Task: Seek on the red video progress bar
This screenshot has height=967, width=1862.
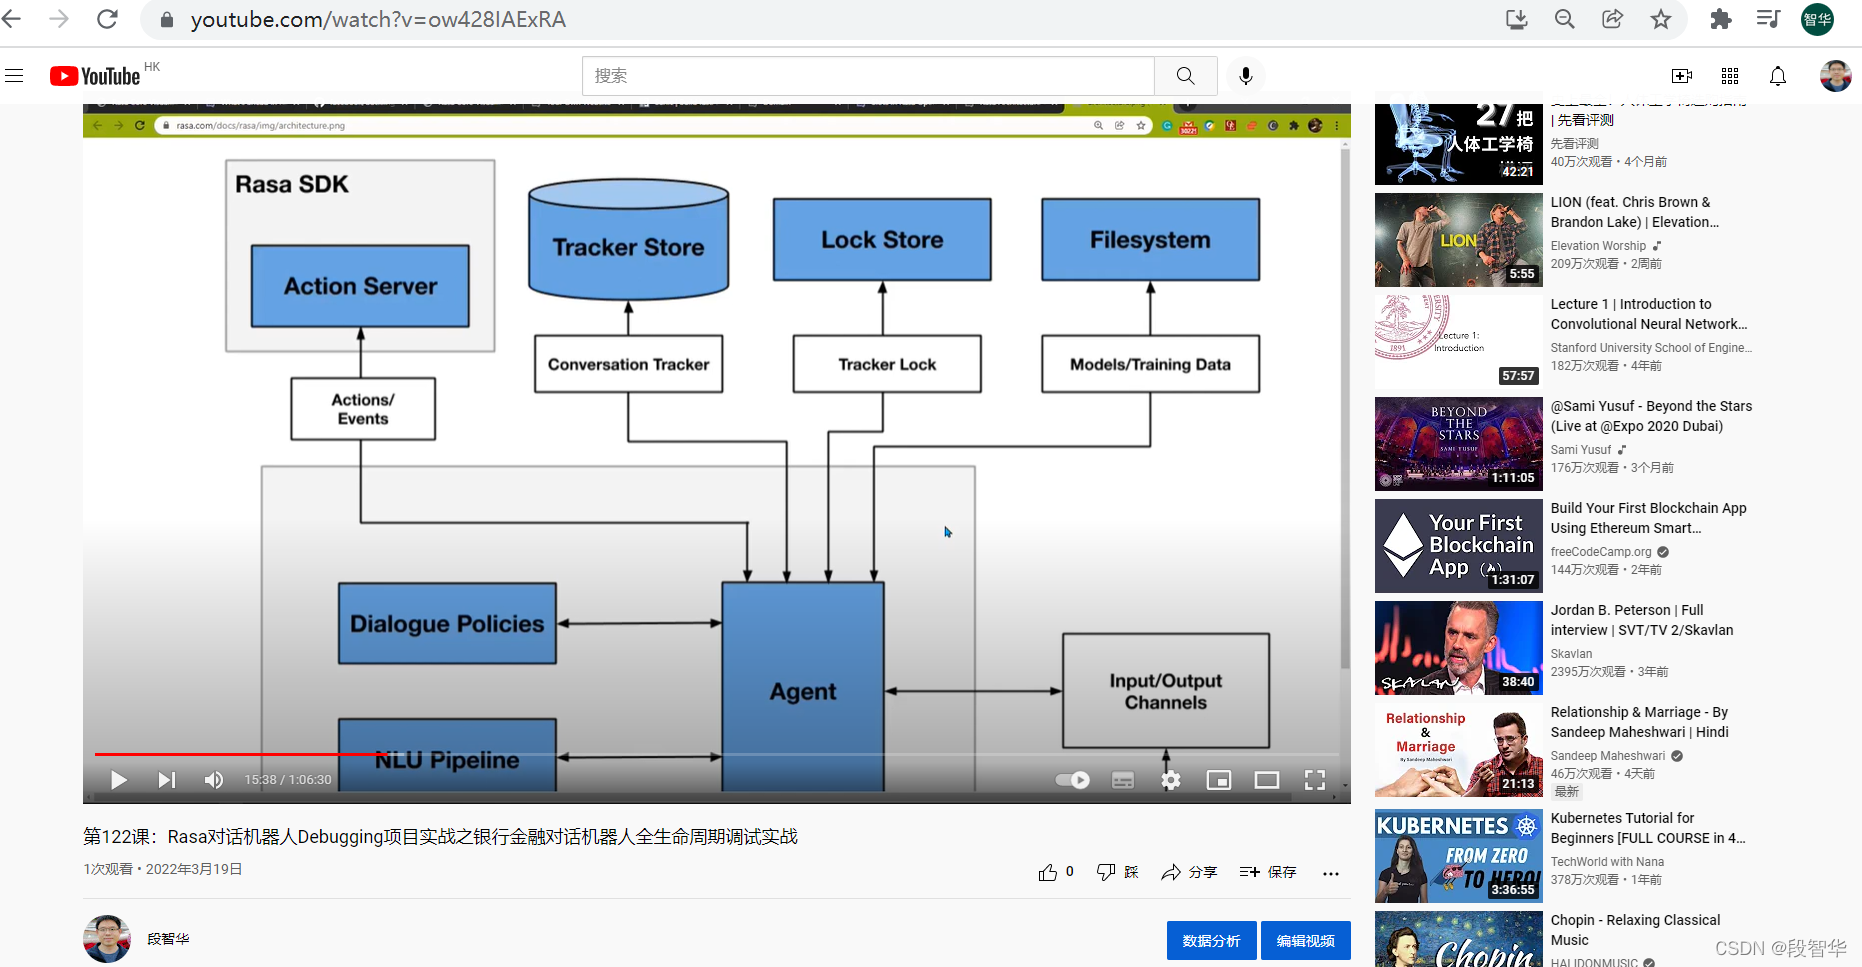Action: coord(716,754)
